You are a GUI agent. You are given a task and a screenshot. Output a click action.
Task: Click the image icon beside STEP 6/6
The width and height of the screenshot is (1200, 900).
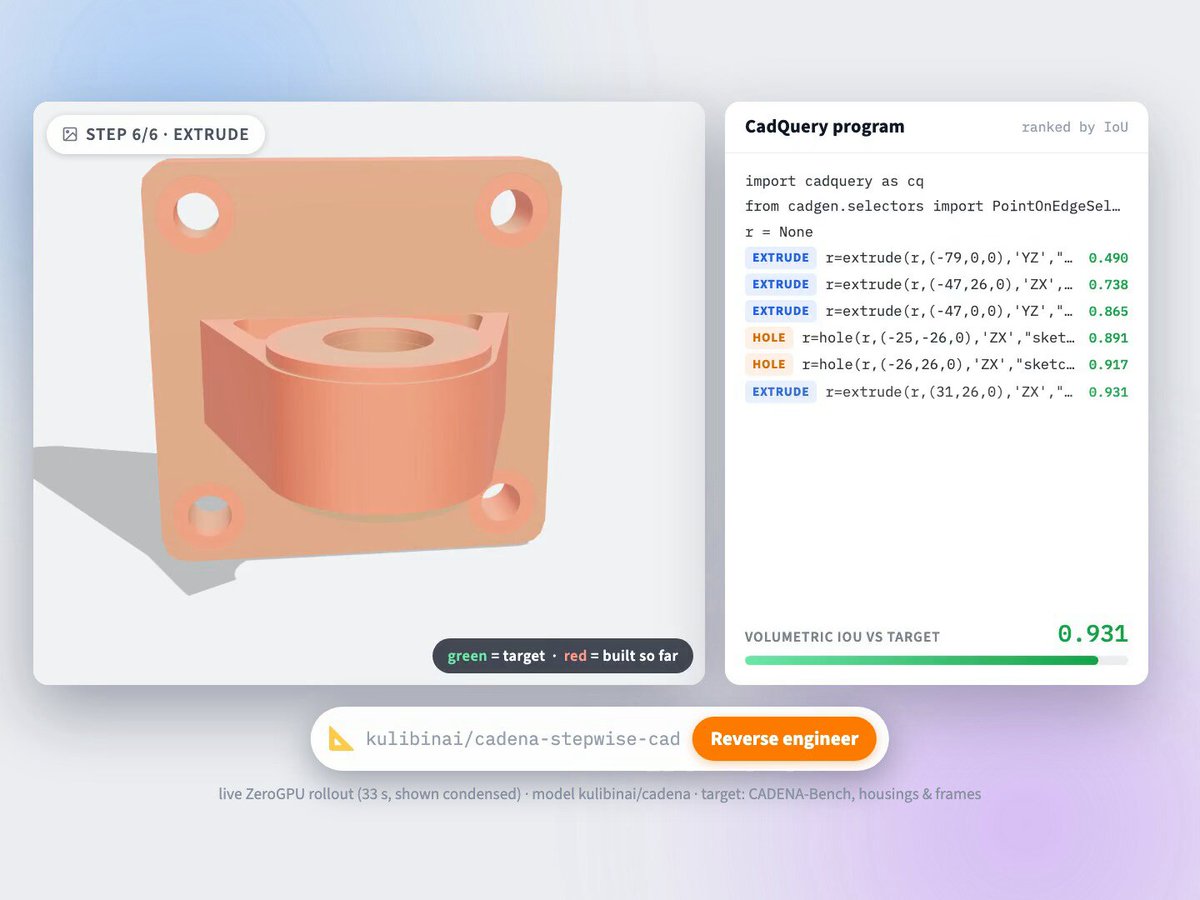[x=70, y=134]
